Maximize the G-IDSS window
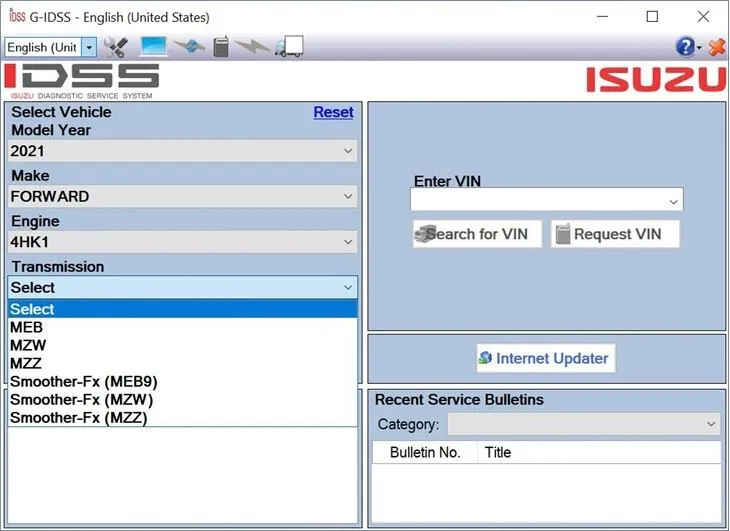 point(652,17)
